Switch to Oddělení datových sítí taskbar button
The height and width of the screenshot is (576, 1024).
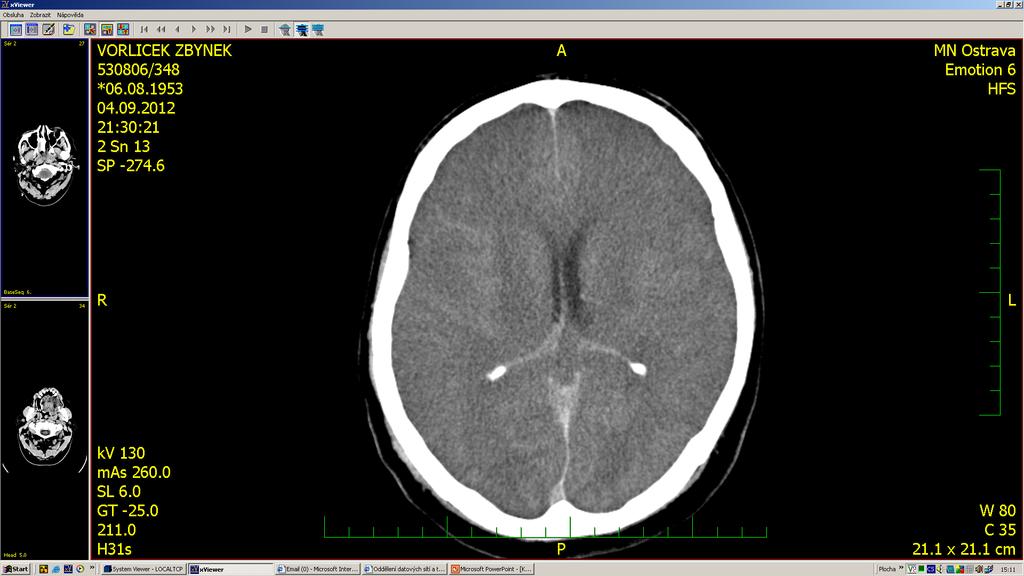coord(404,569)
